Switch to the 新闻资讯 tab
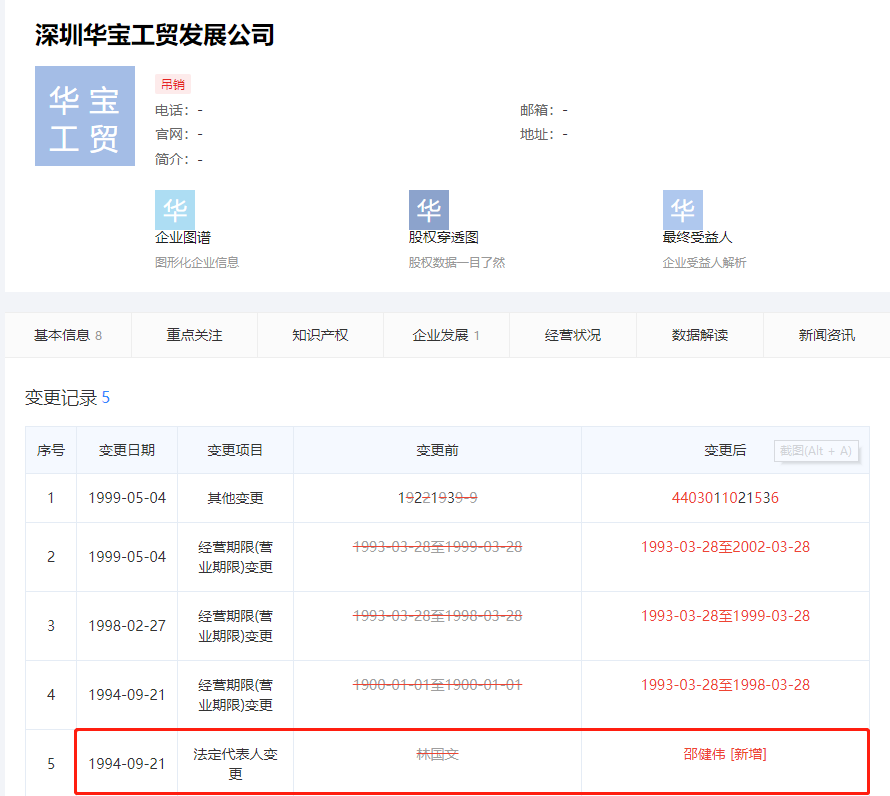 click(826, 335)
